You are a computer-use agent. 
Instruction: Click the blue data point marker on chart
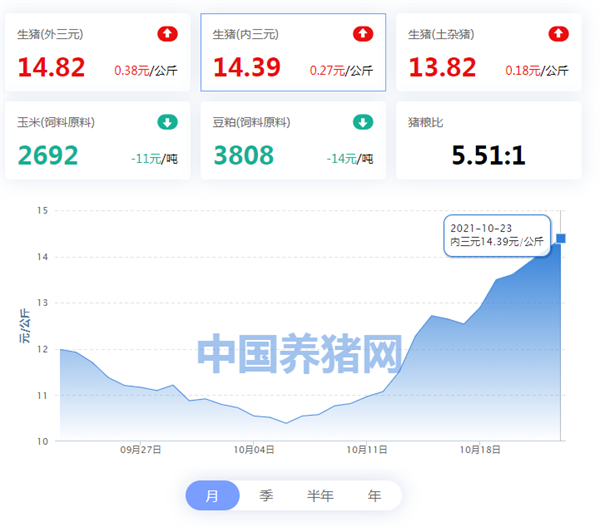[x=561, y=238]
